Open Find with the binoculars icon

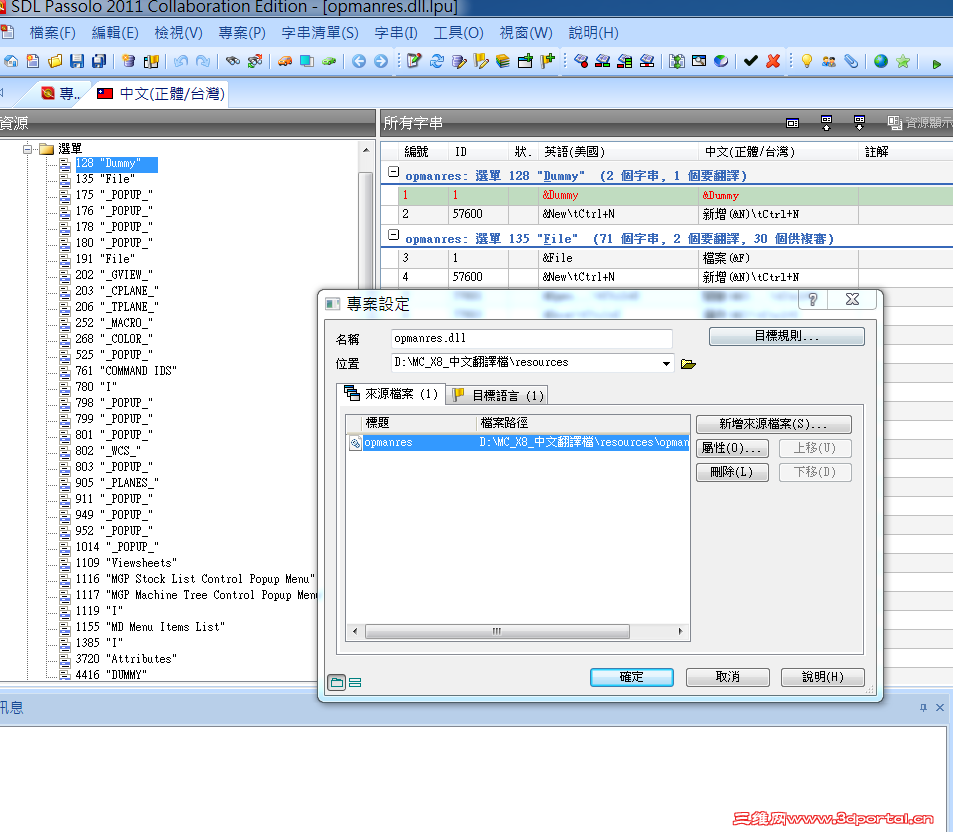233,61
